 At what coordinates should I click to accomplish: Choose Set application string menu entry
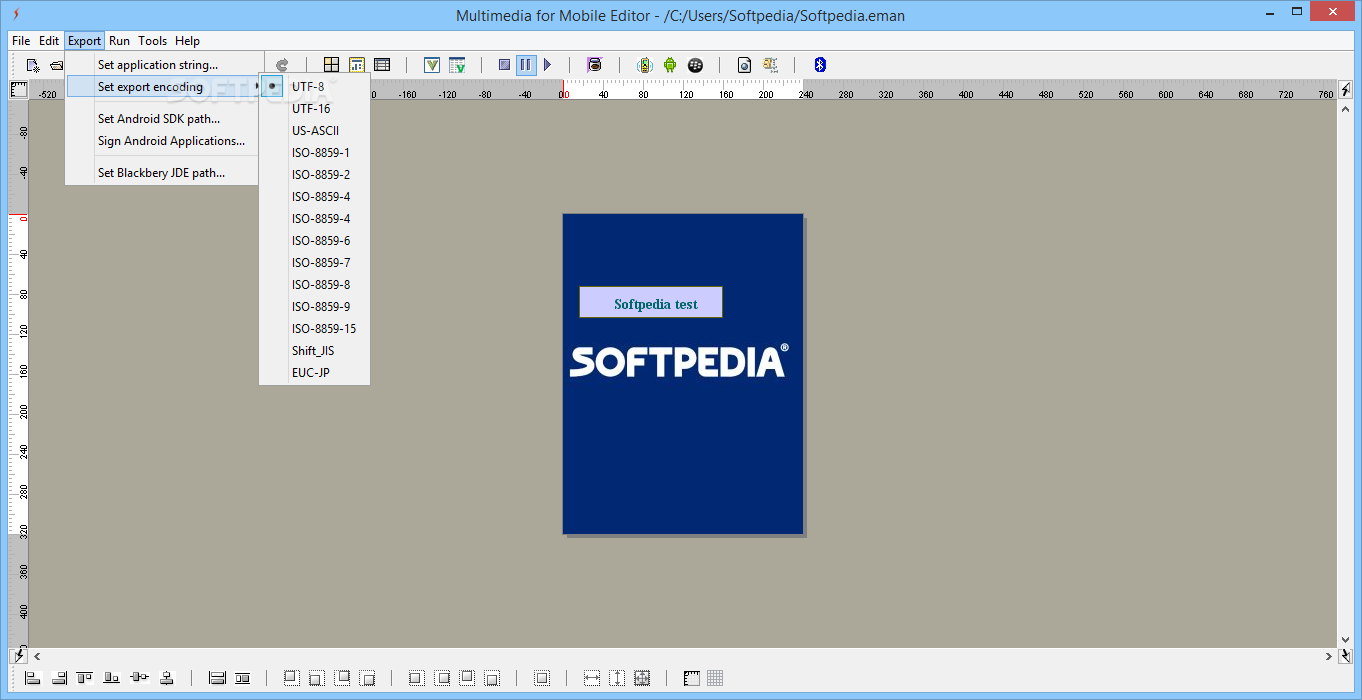pos(163,65)
